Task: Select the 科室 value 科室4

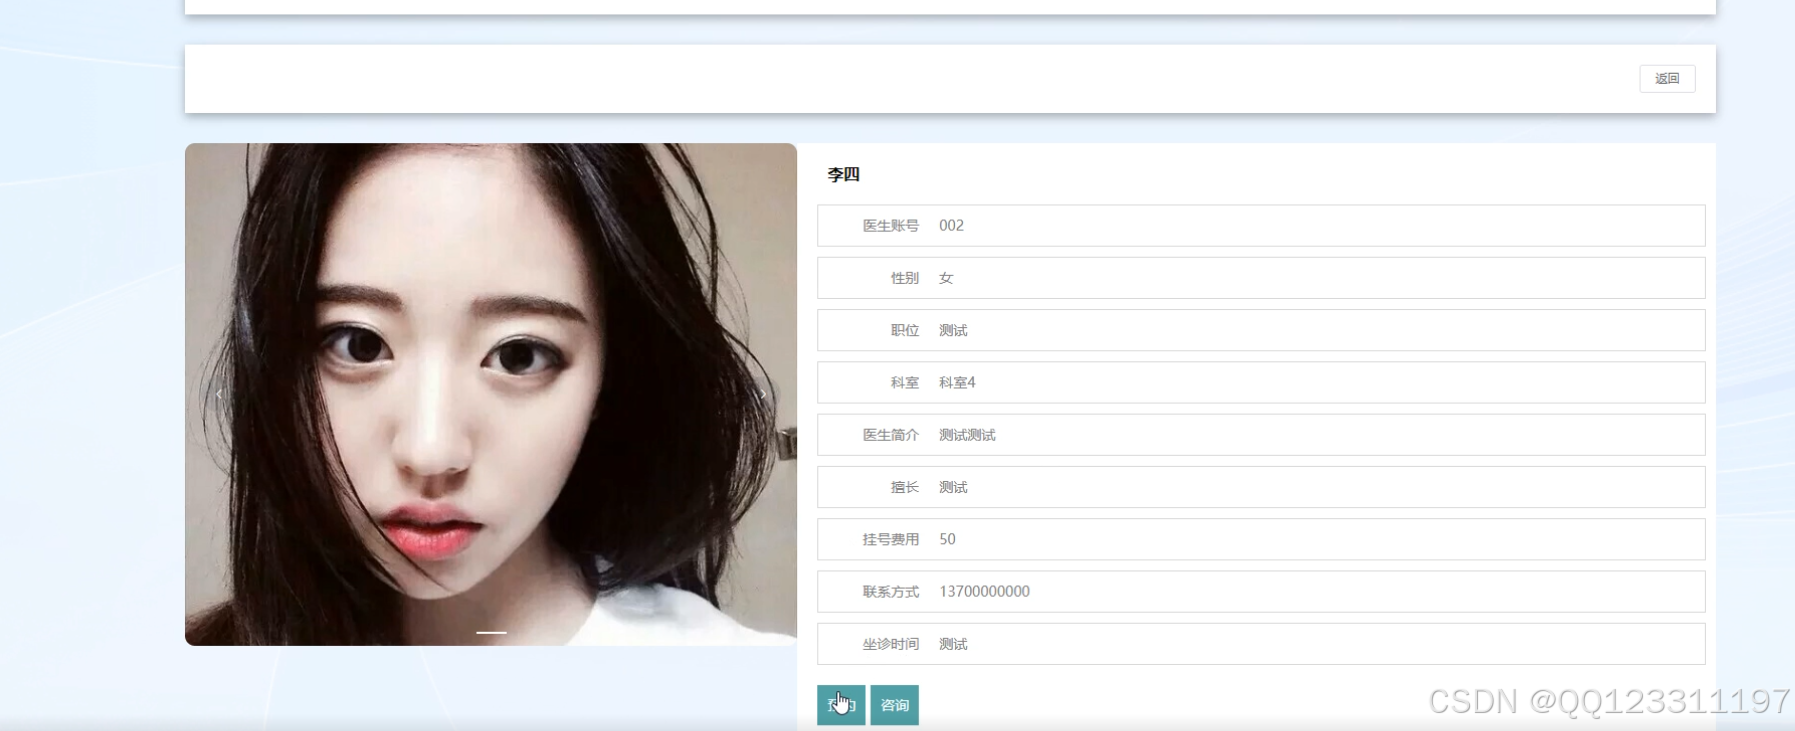Action: [x=957, y=382]
